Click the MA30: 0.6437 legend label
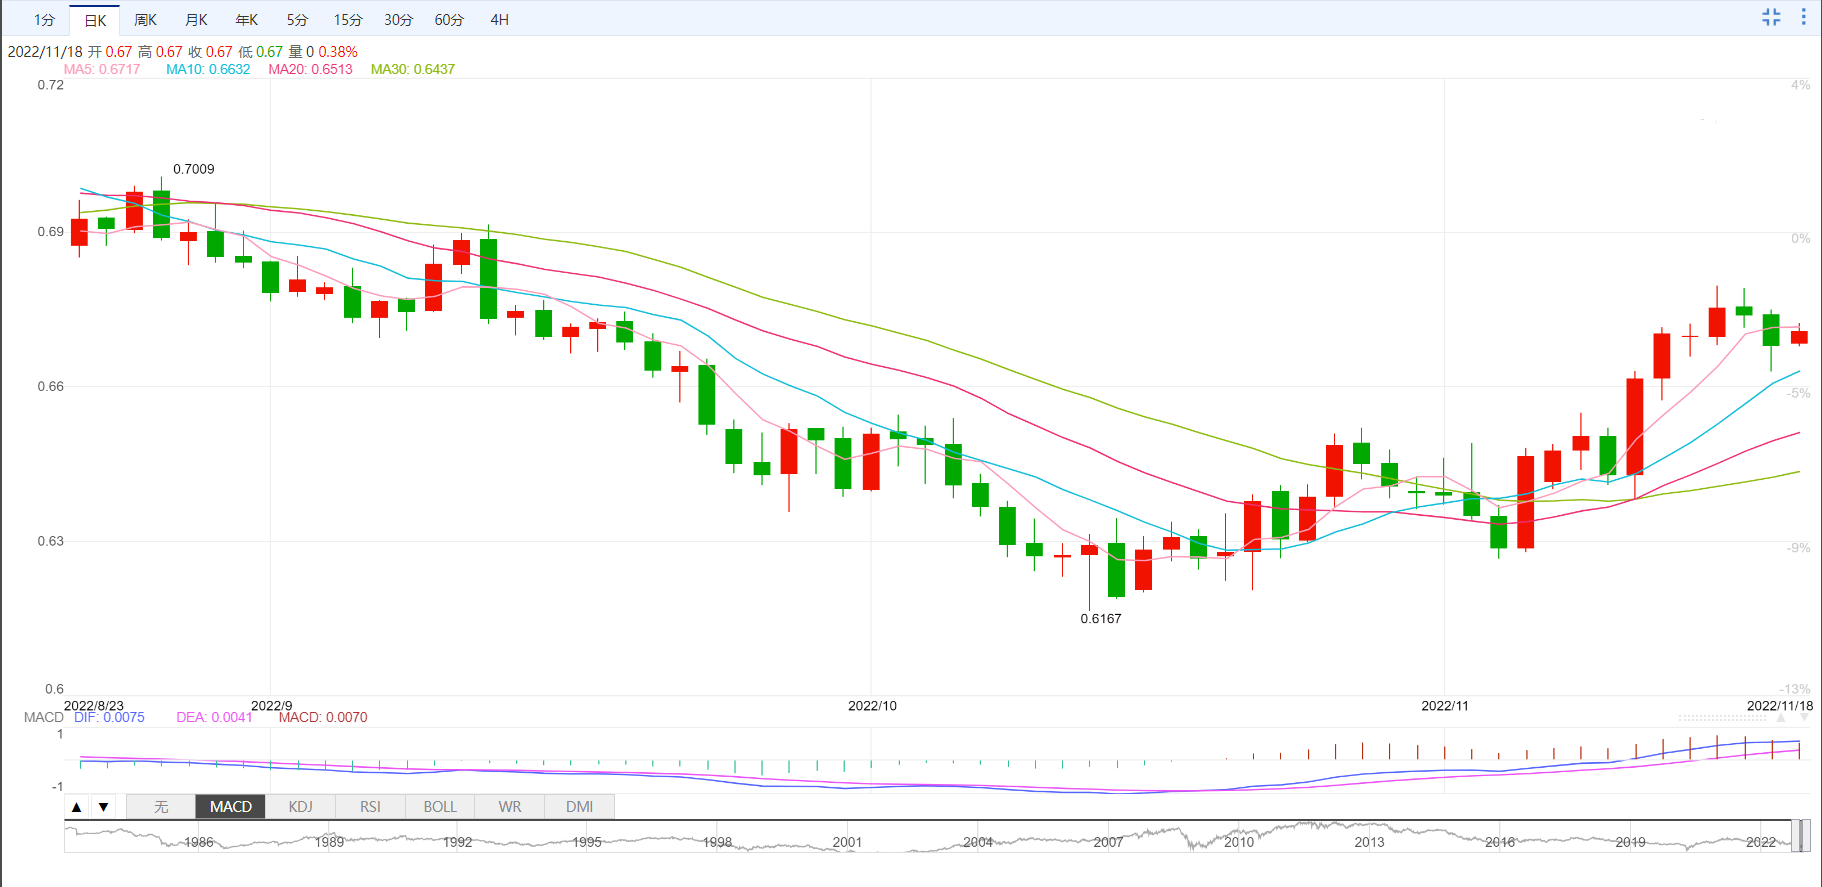 click(413, 69)
